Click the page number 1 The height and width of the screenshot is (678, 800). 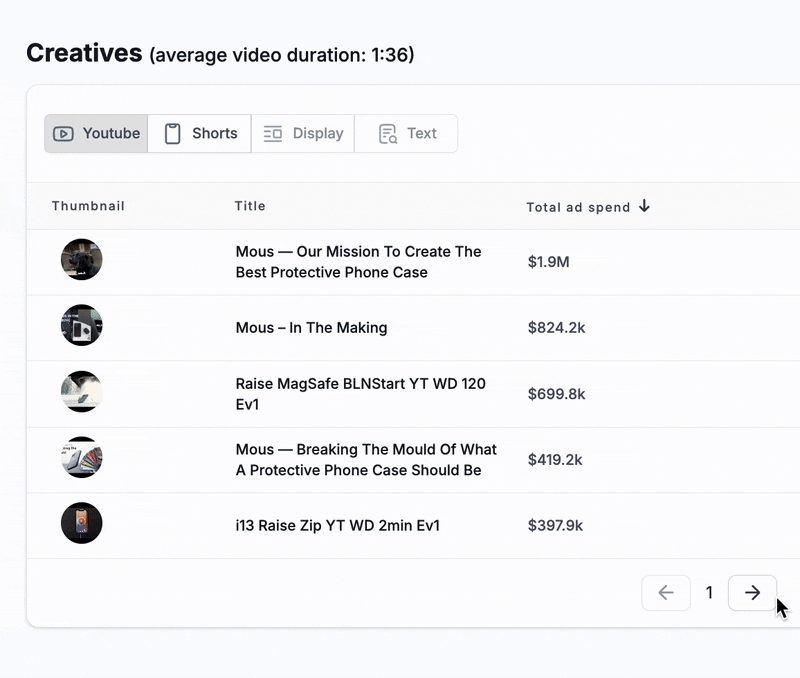click(x=709, y=593)
